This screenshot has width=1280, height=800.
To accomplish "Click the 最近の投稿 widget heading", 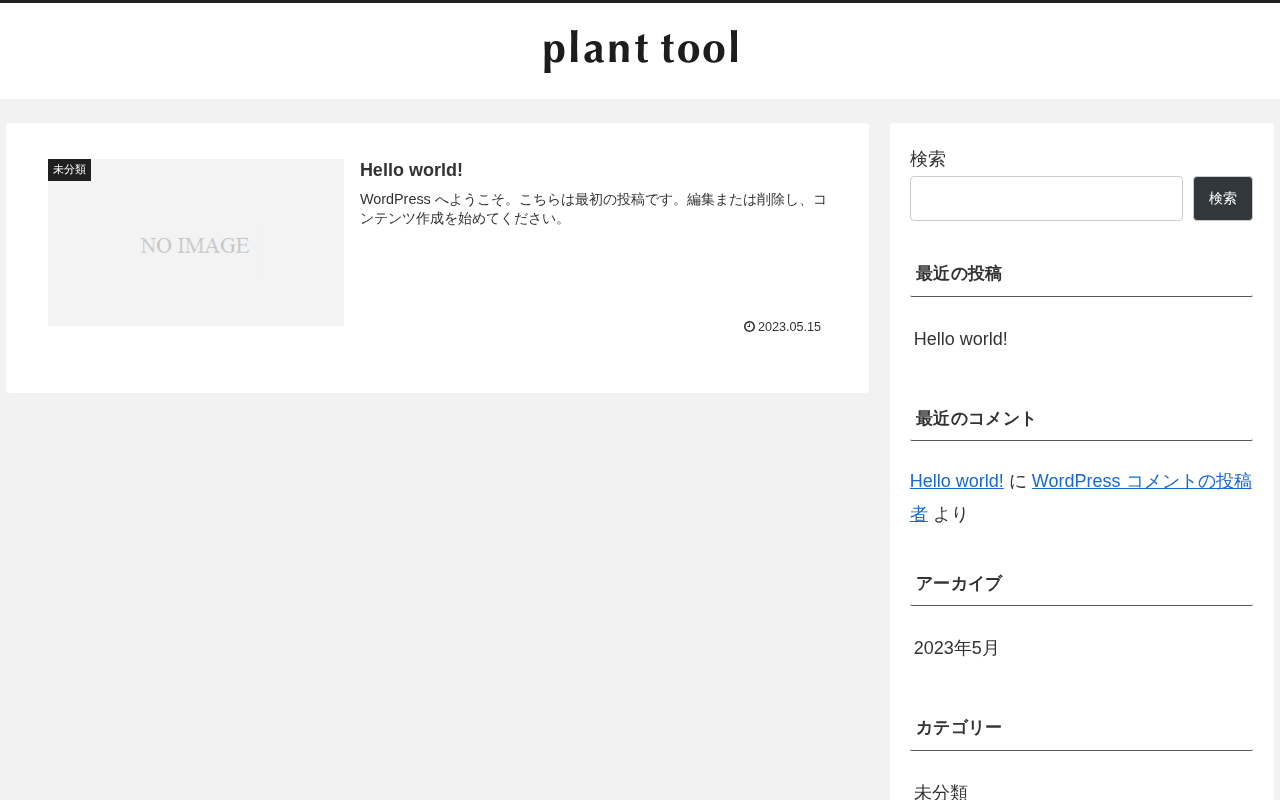I will [x=959, y=274].
